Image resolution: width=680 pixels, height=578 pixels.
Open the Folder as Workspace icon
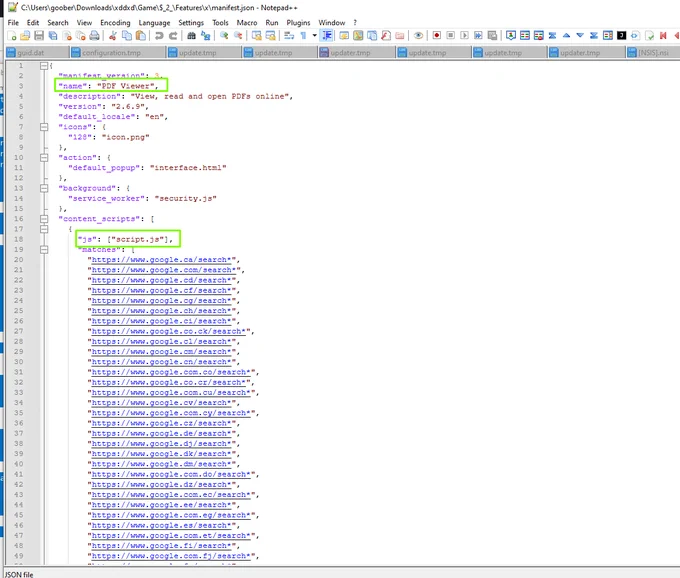pos(400,36)
